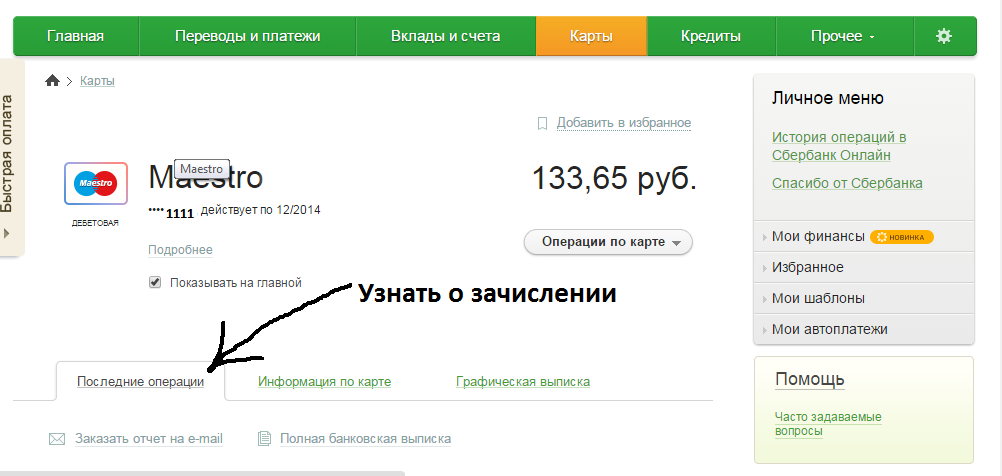Toggle Показывать на главной checkbox
The height and width of the screenshot is (476, 1002).
coord(155,282)
